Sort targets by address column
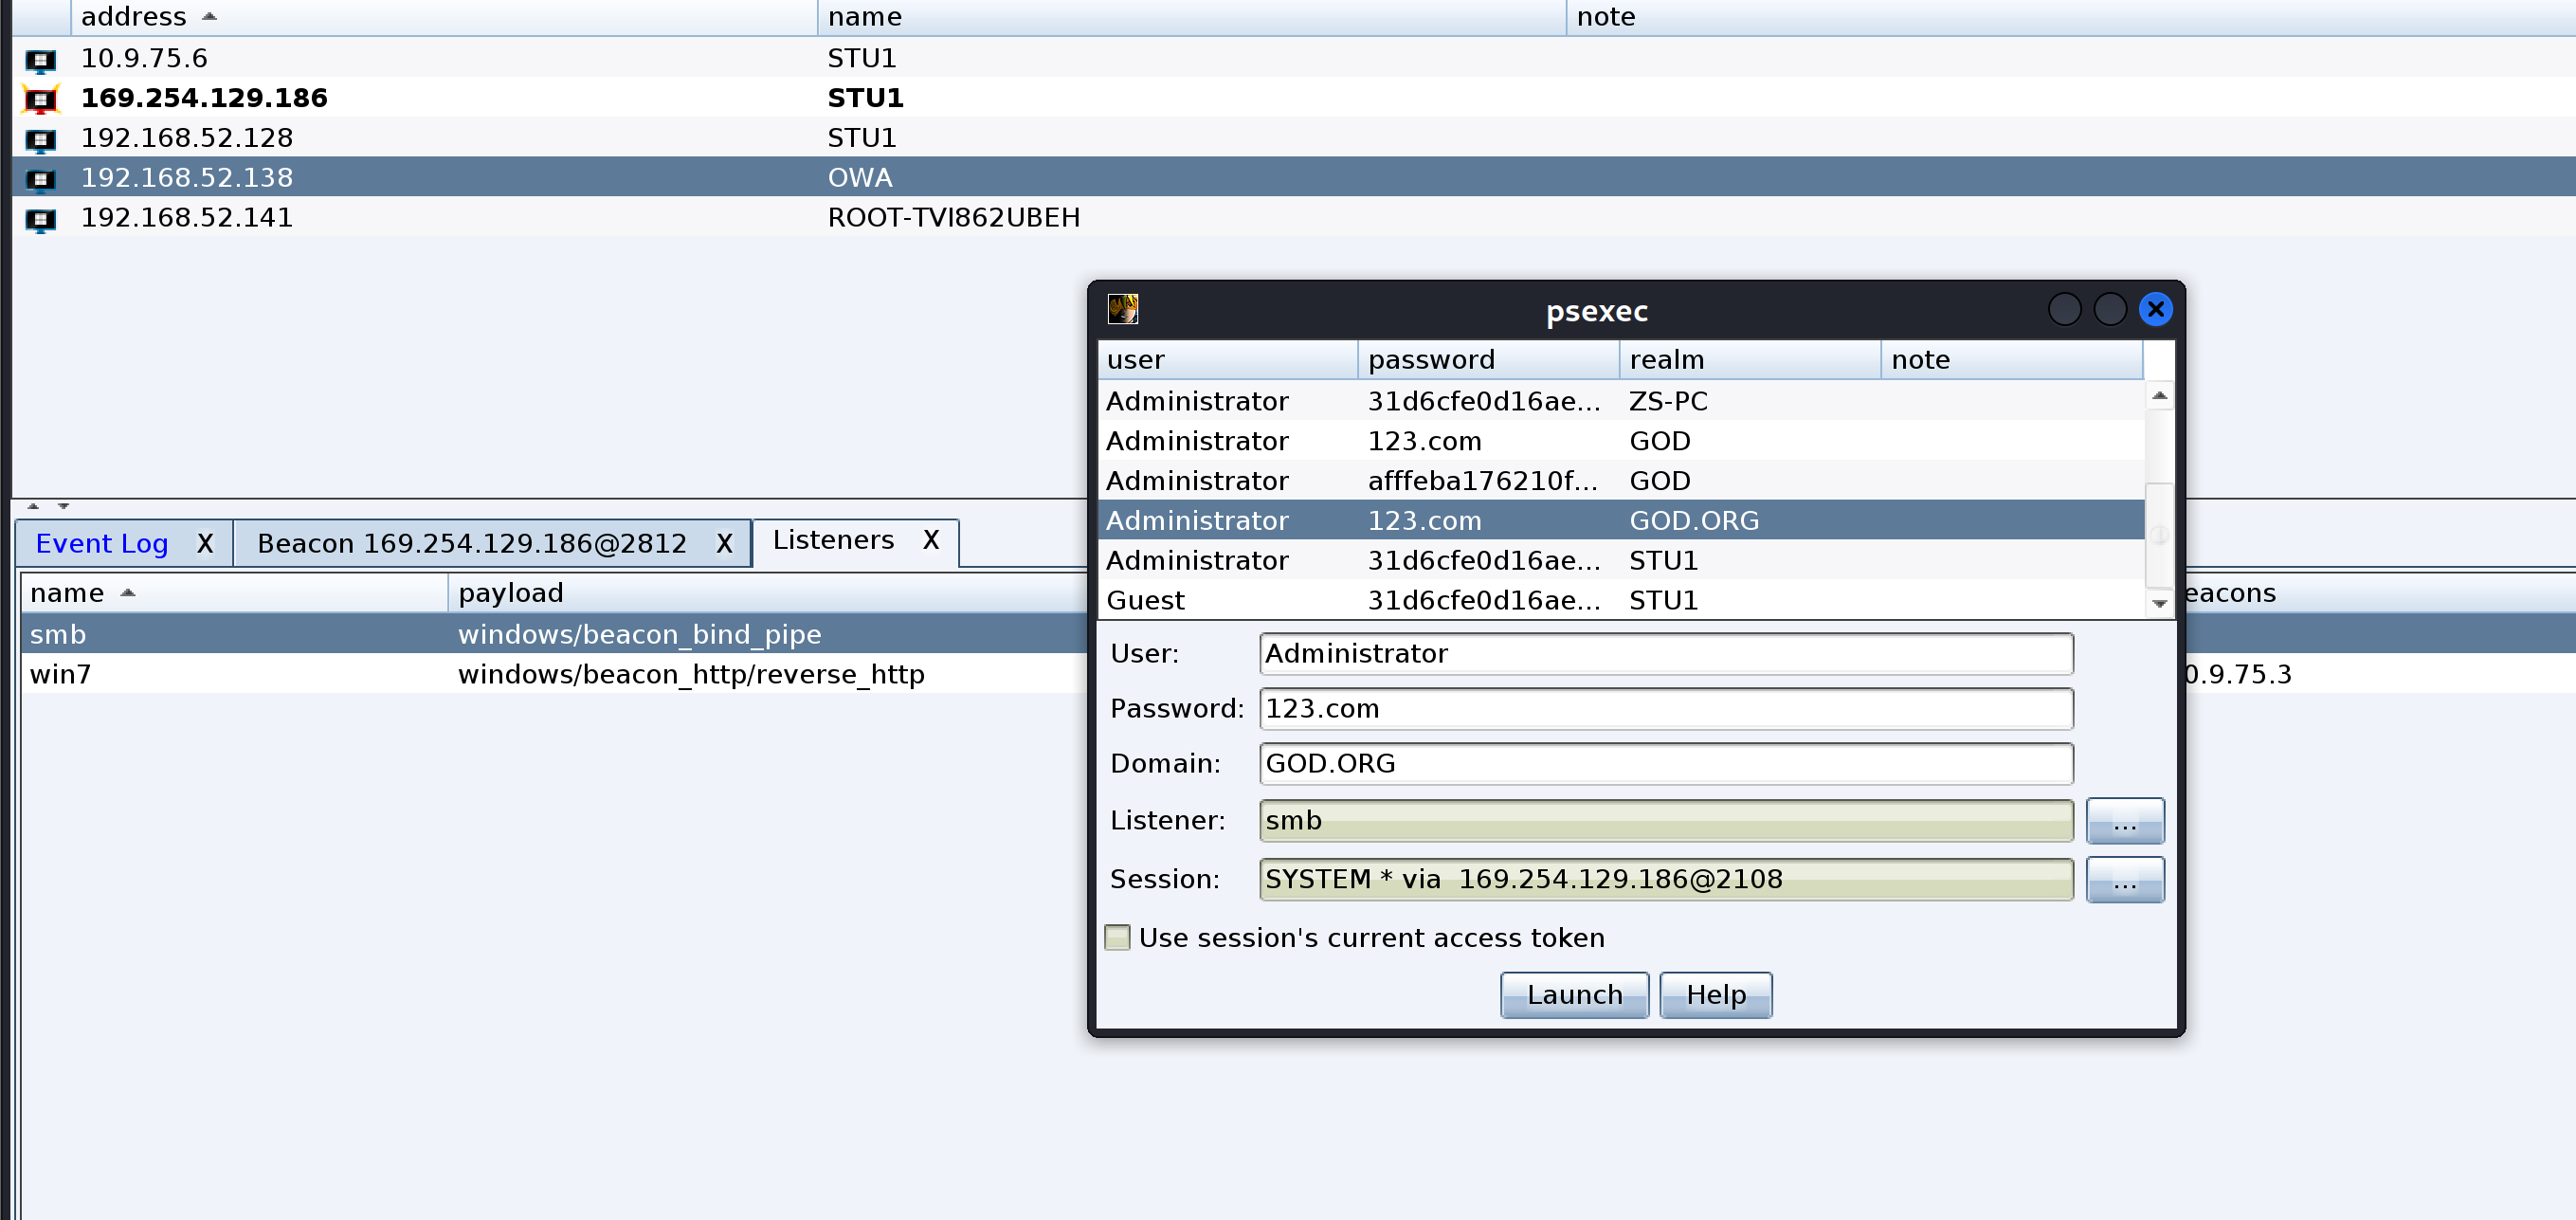This screenshot has height=1220, width=2576. pyautogui.click(x=444, y=17)
